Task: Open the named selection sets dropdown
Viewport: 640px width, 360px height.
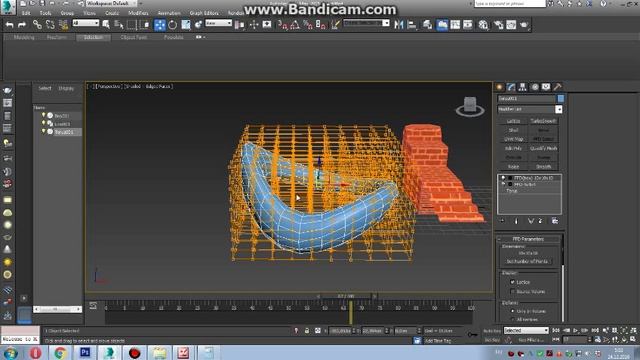Action: click(367, 23)
